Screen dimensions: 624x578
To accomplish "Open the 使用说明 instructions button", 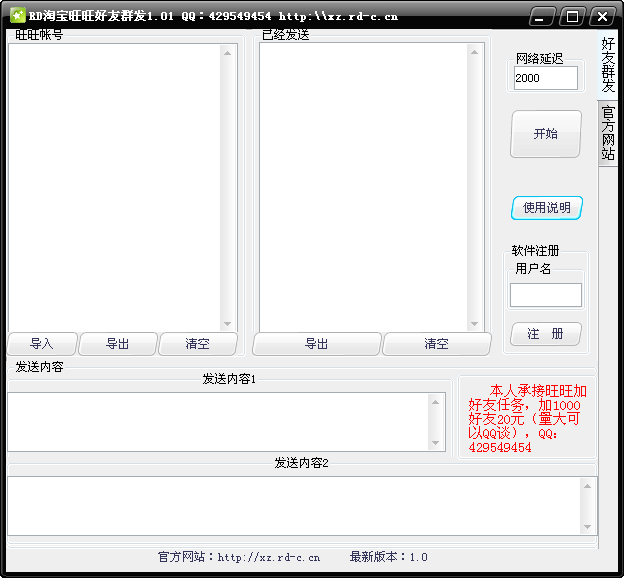I will 547,207.
